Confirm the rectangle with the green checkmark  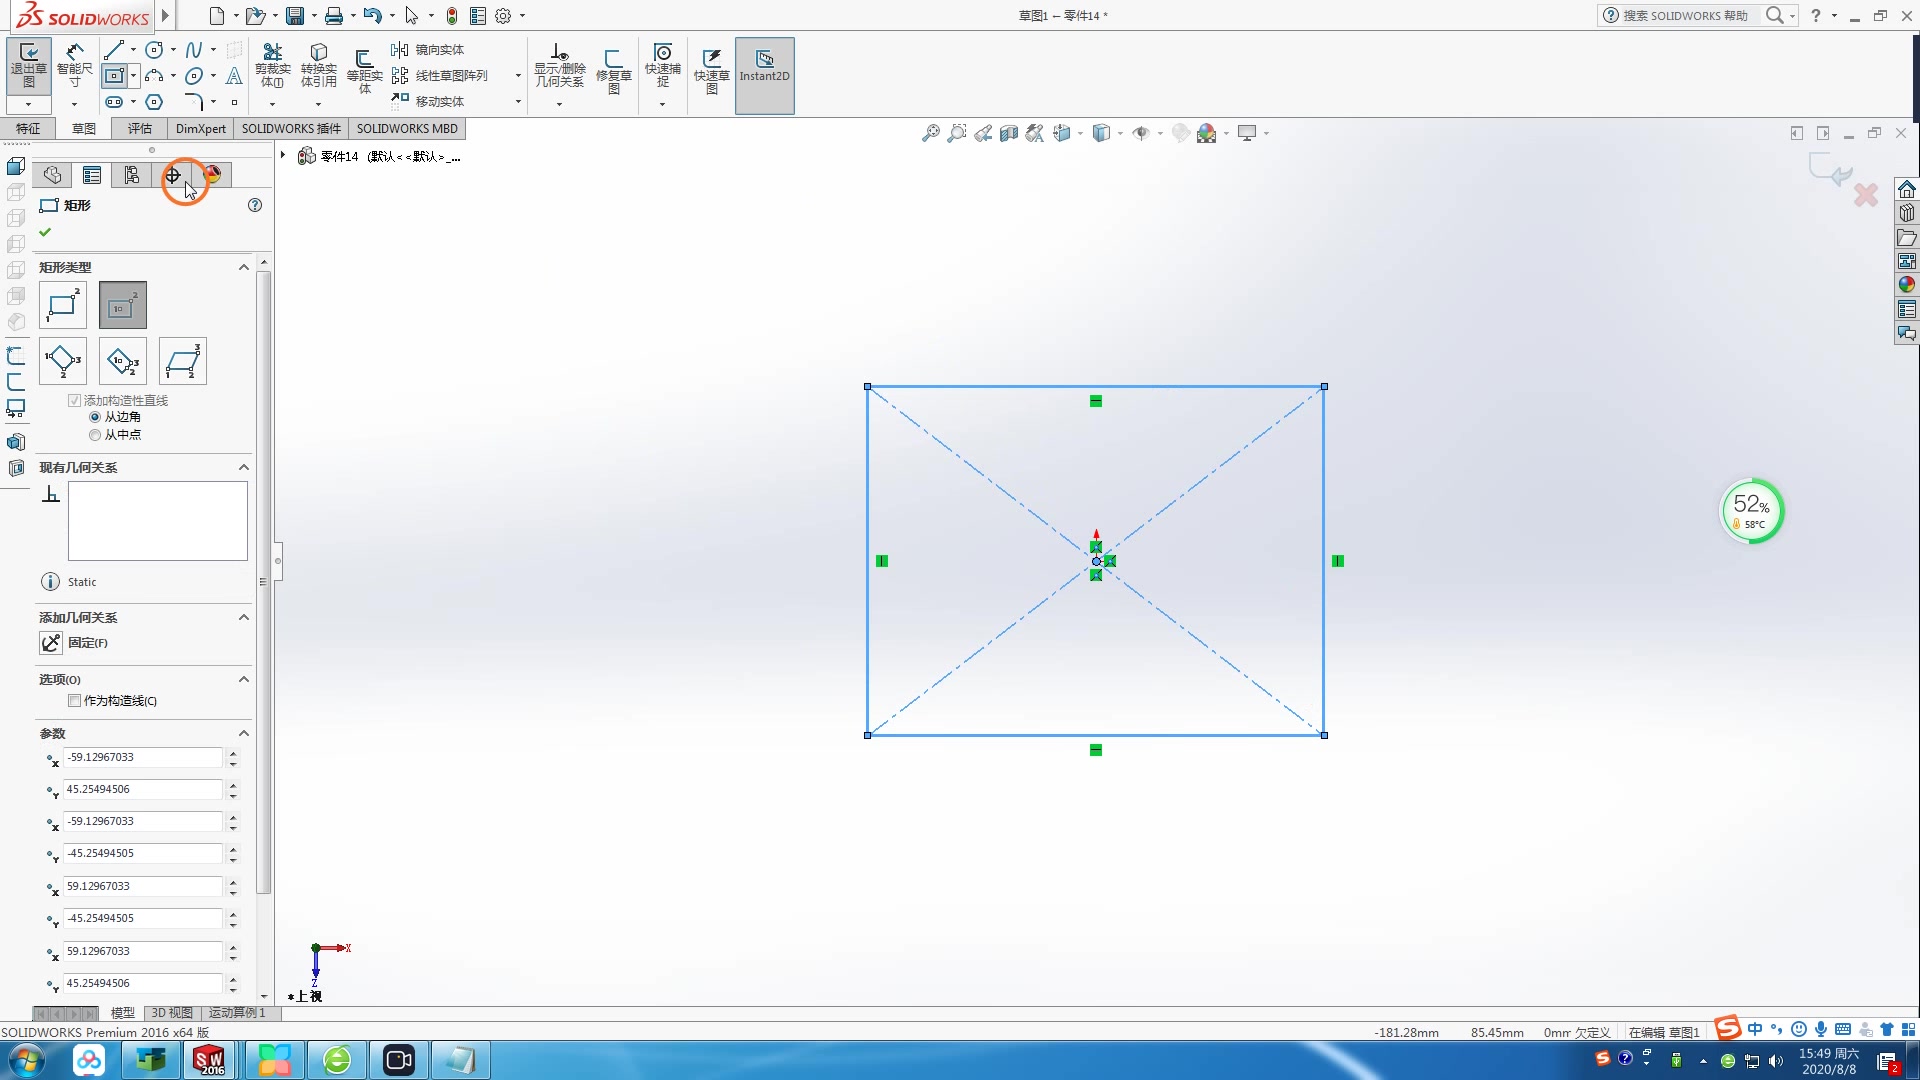pos(45,232)
